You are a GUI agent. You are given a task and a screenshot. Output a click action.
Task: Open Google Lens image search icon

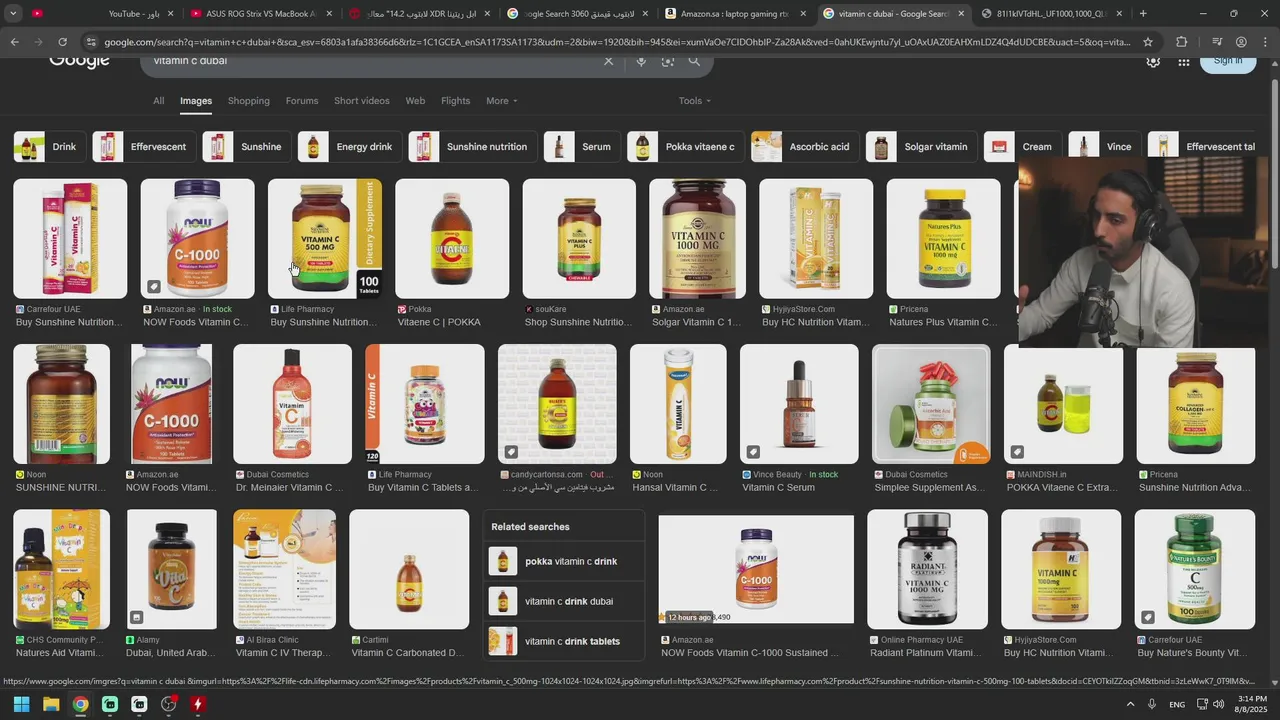click(668, 61)
